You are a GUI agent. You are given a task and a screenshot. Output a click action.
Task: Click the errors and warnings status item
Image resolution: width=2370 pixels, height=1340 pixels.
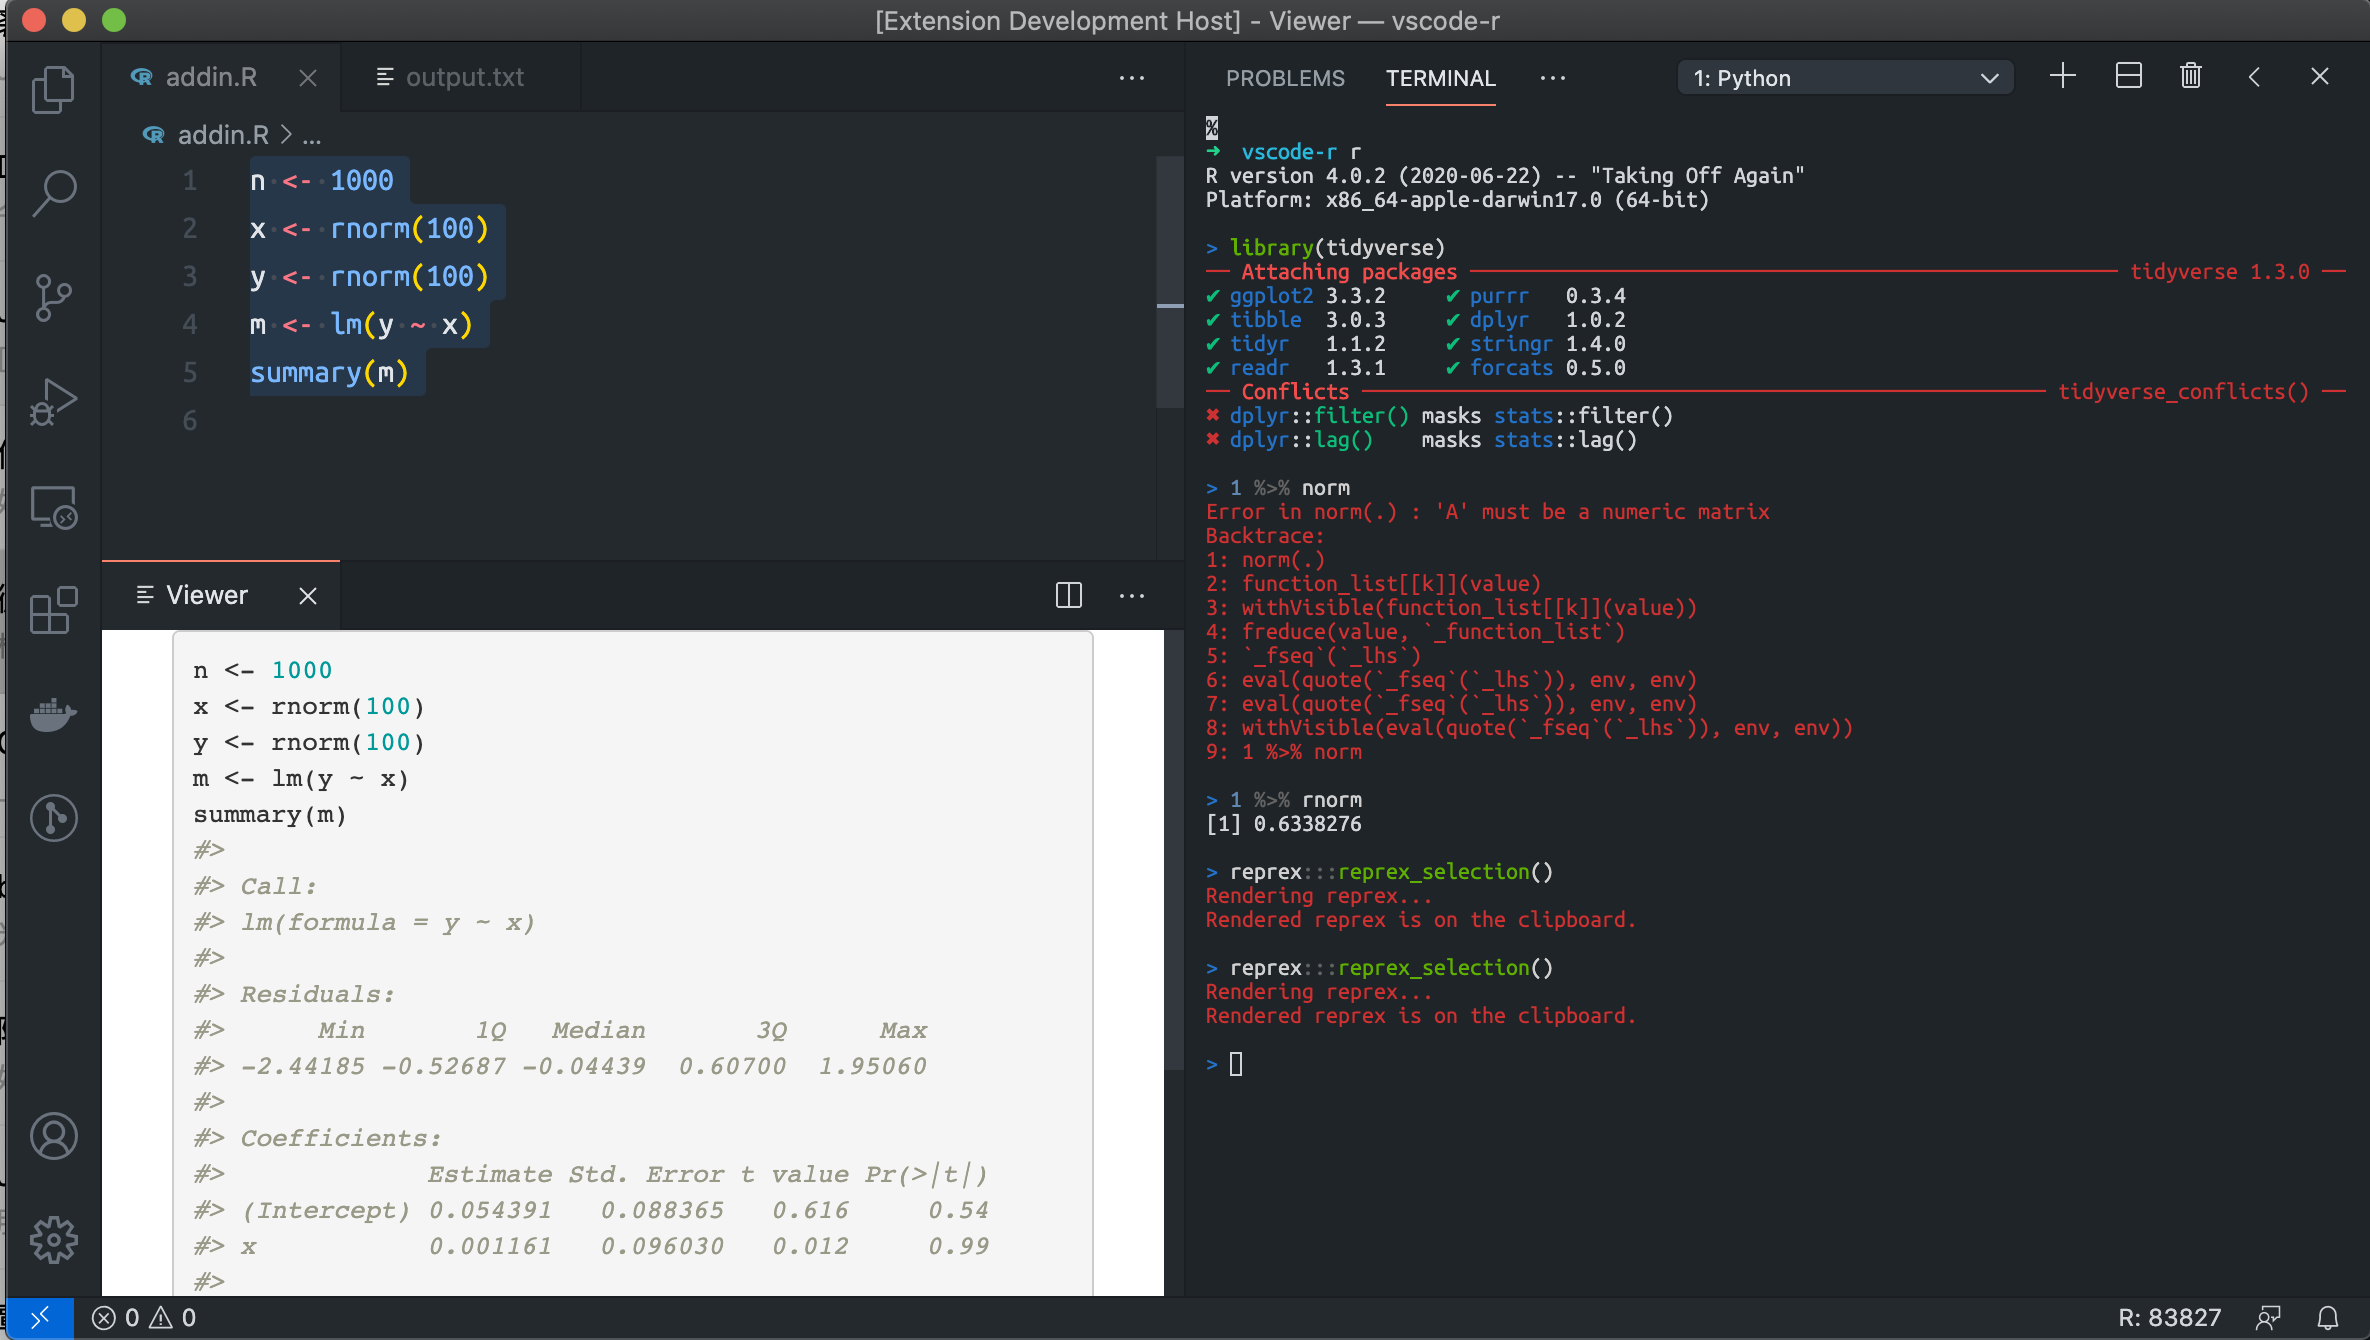[144, 1318]
